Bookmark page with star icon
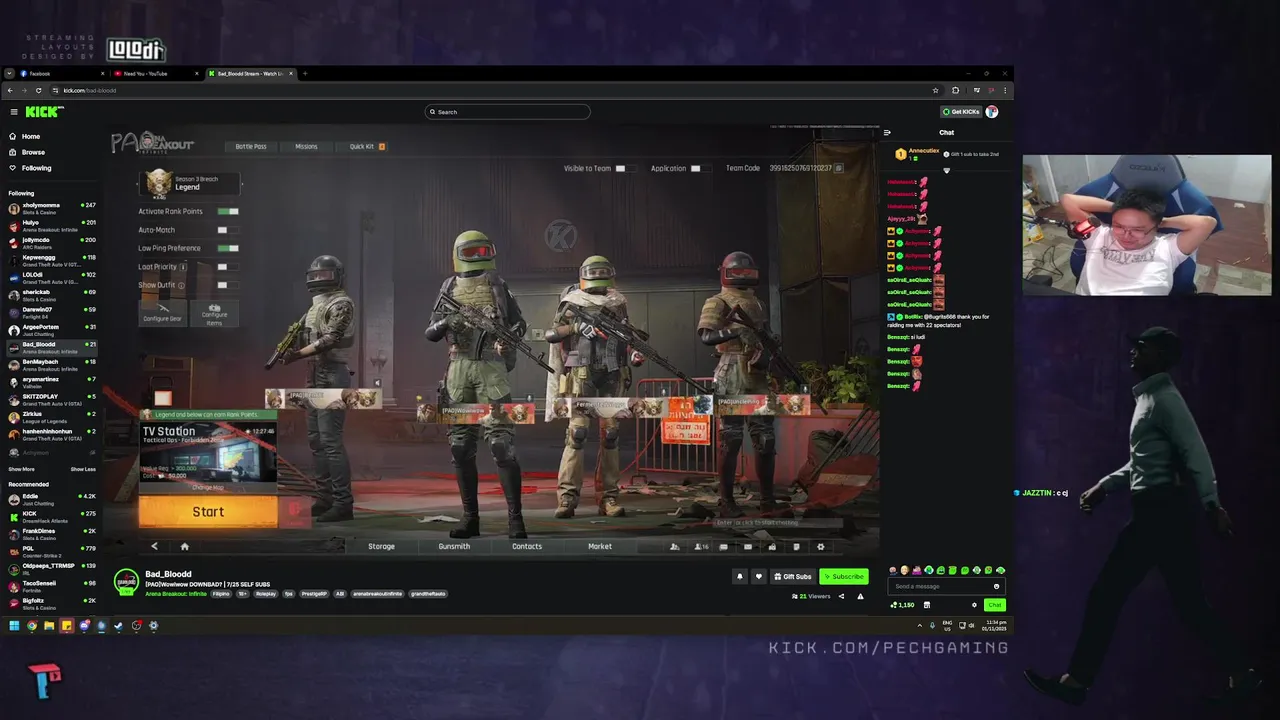1280x720 pixels. [x=936, y=90]
